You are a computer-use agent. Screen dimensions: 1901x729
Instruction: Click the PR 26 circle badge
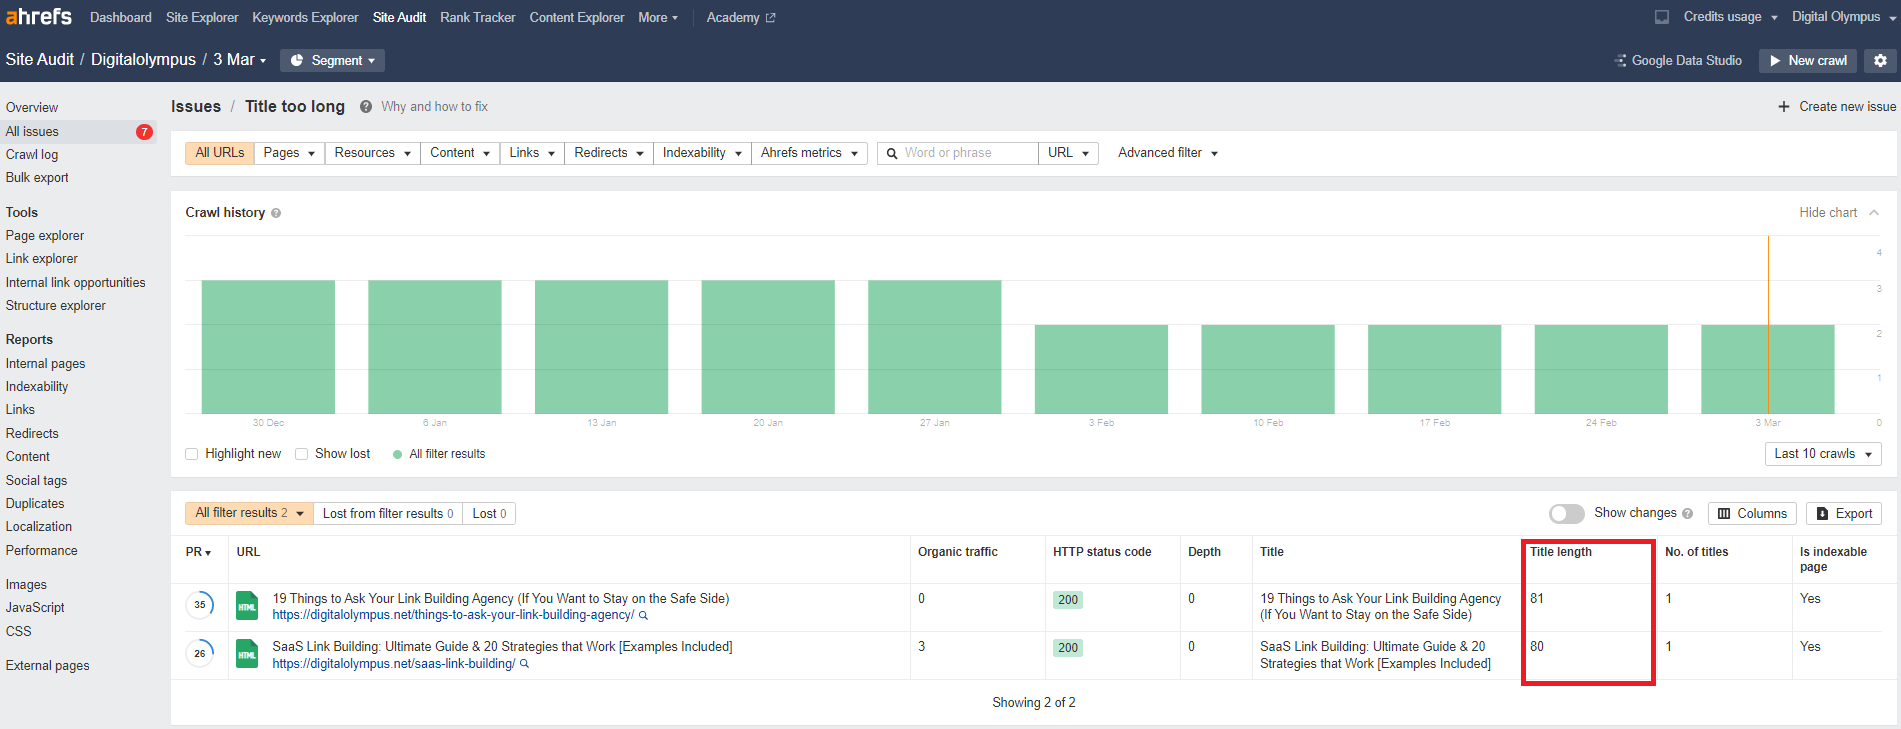click(x=200, y=653)
